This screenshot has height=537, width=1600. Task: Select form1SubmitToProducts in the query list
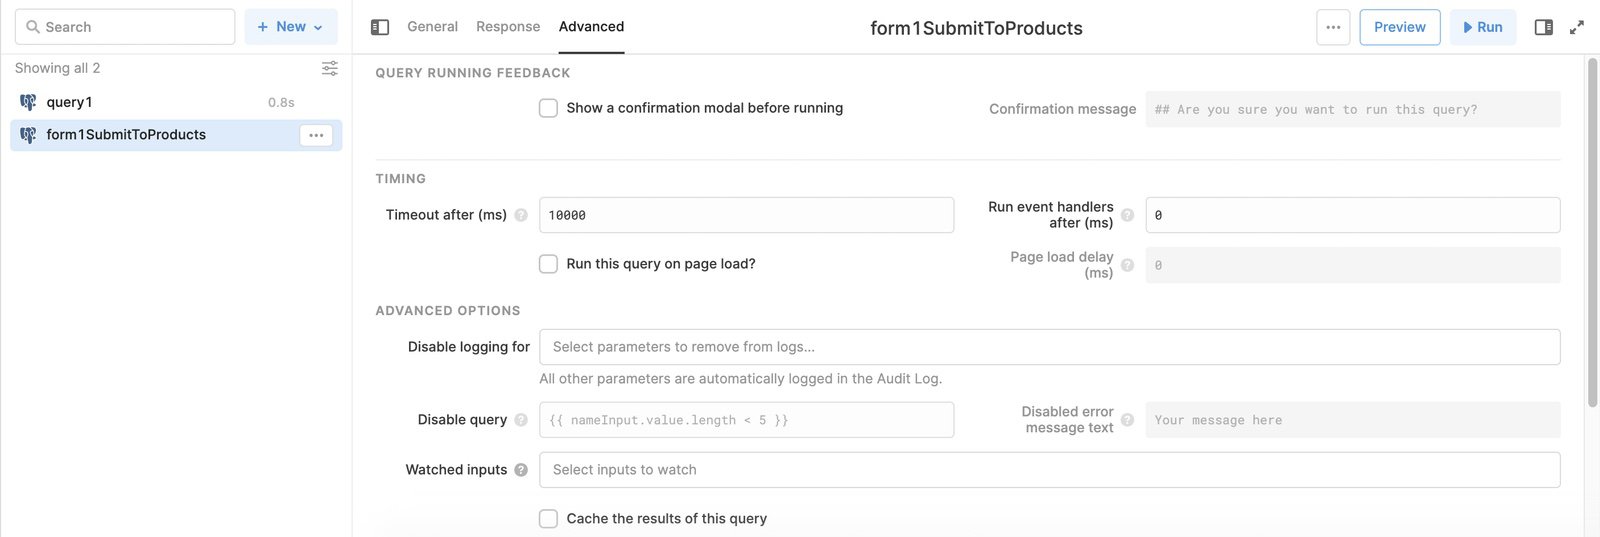[176, 135]
